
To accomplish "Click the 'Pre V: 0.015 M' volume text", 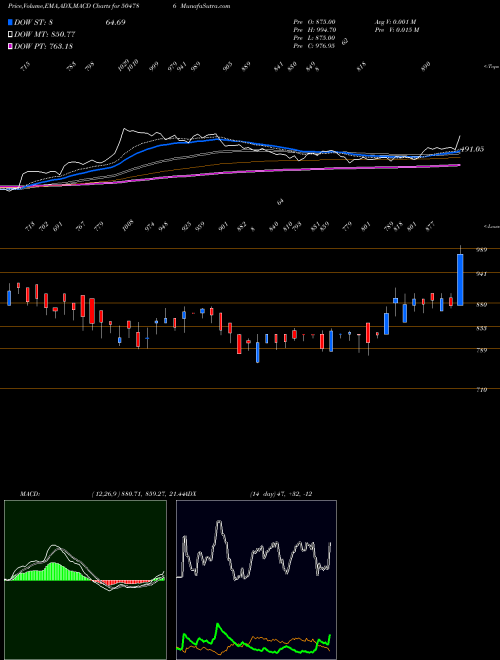I will [398, 30].
